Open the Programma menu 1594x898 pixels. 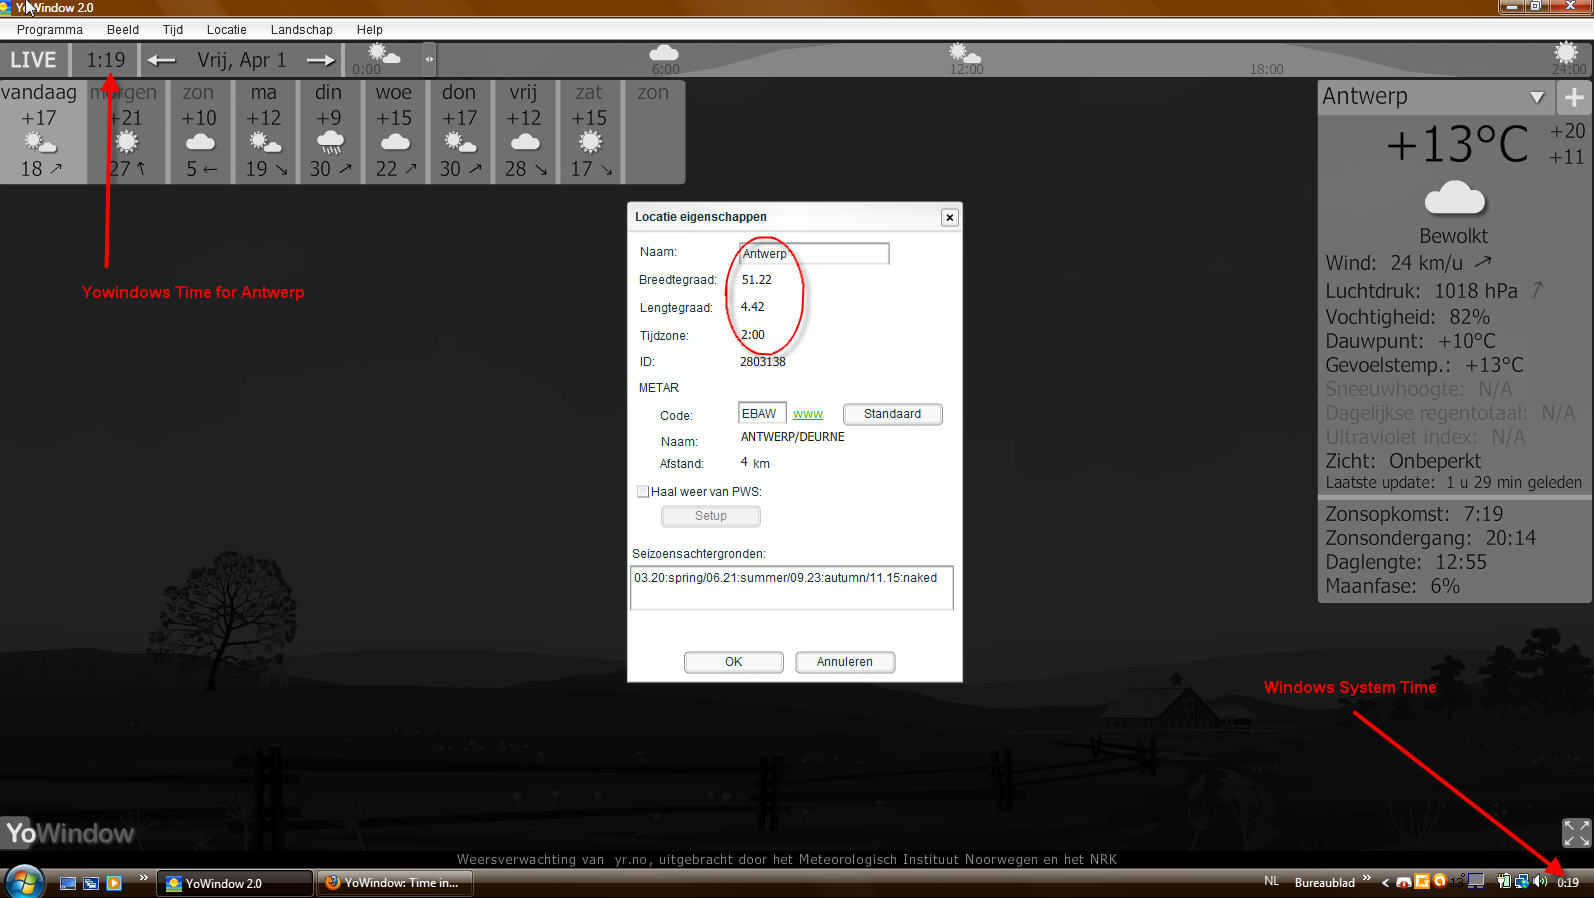tap(50, 29)
